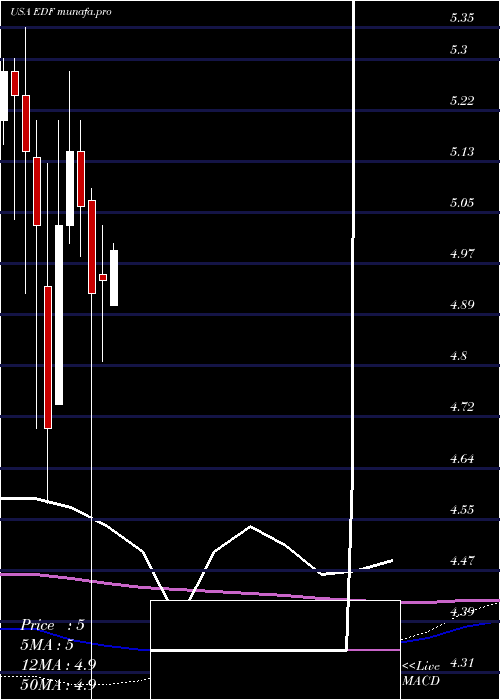The height and width of the screenshot is (700, 500).
Task: Click the '12MA : 4.9' legend entry
Action: pyautogui.click(x=58, y=665)
